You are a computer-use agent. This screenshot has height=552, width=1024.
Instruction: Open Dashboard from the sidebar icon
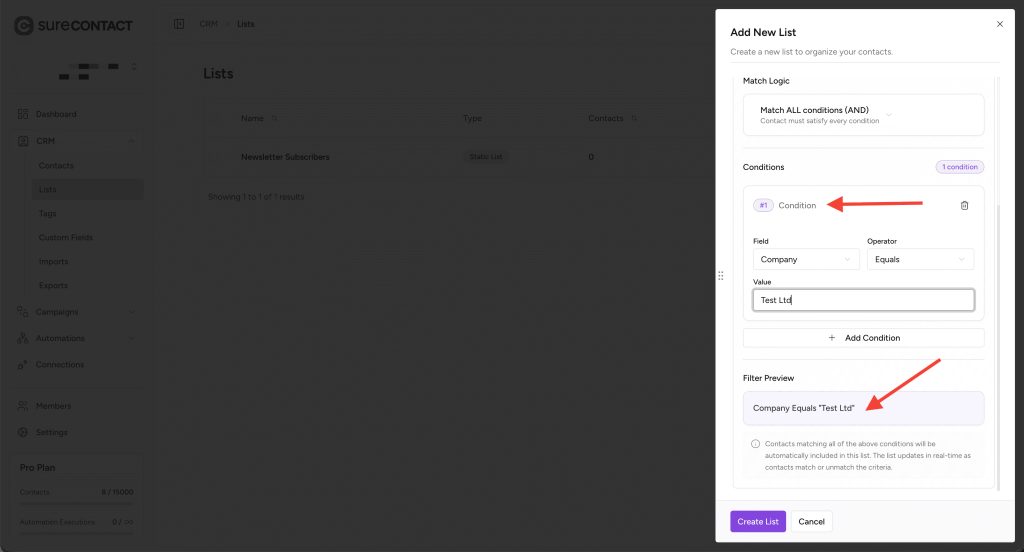(x=23, y=114)
